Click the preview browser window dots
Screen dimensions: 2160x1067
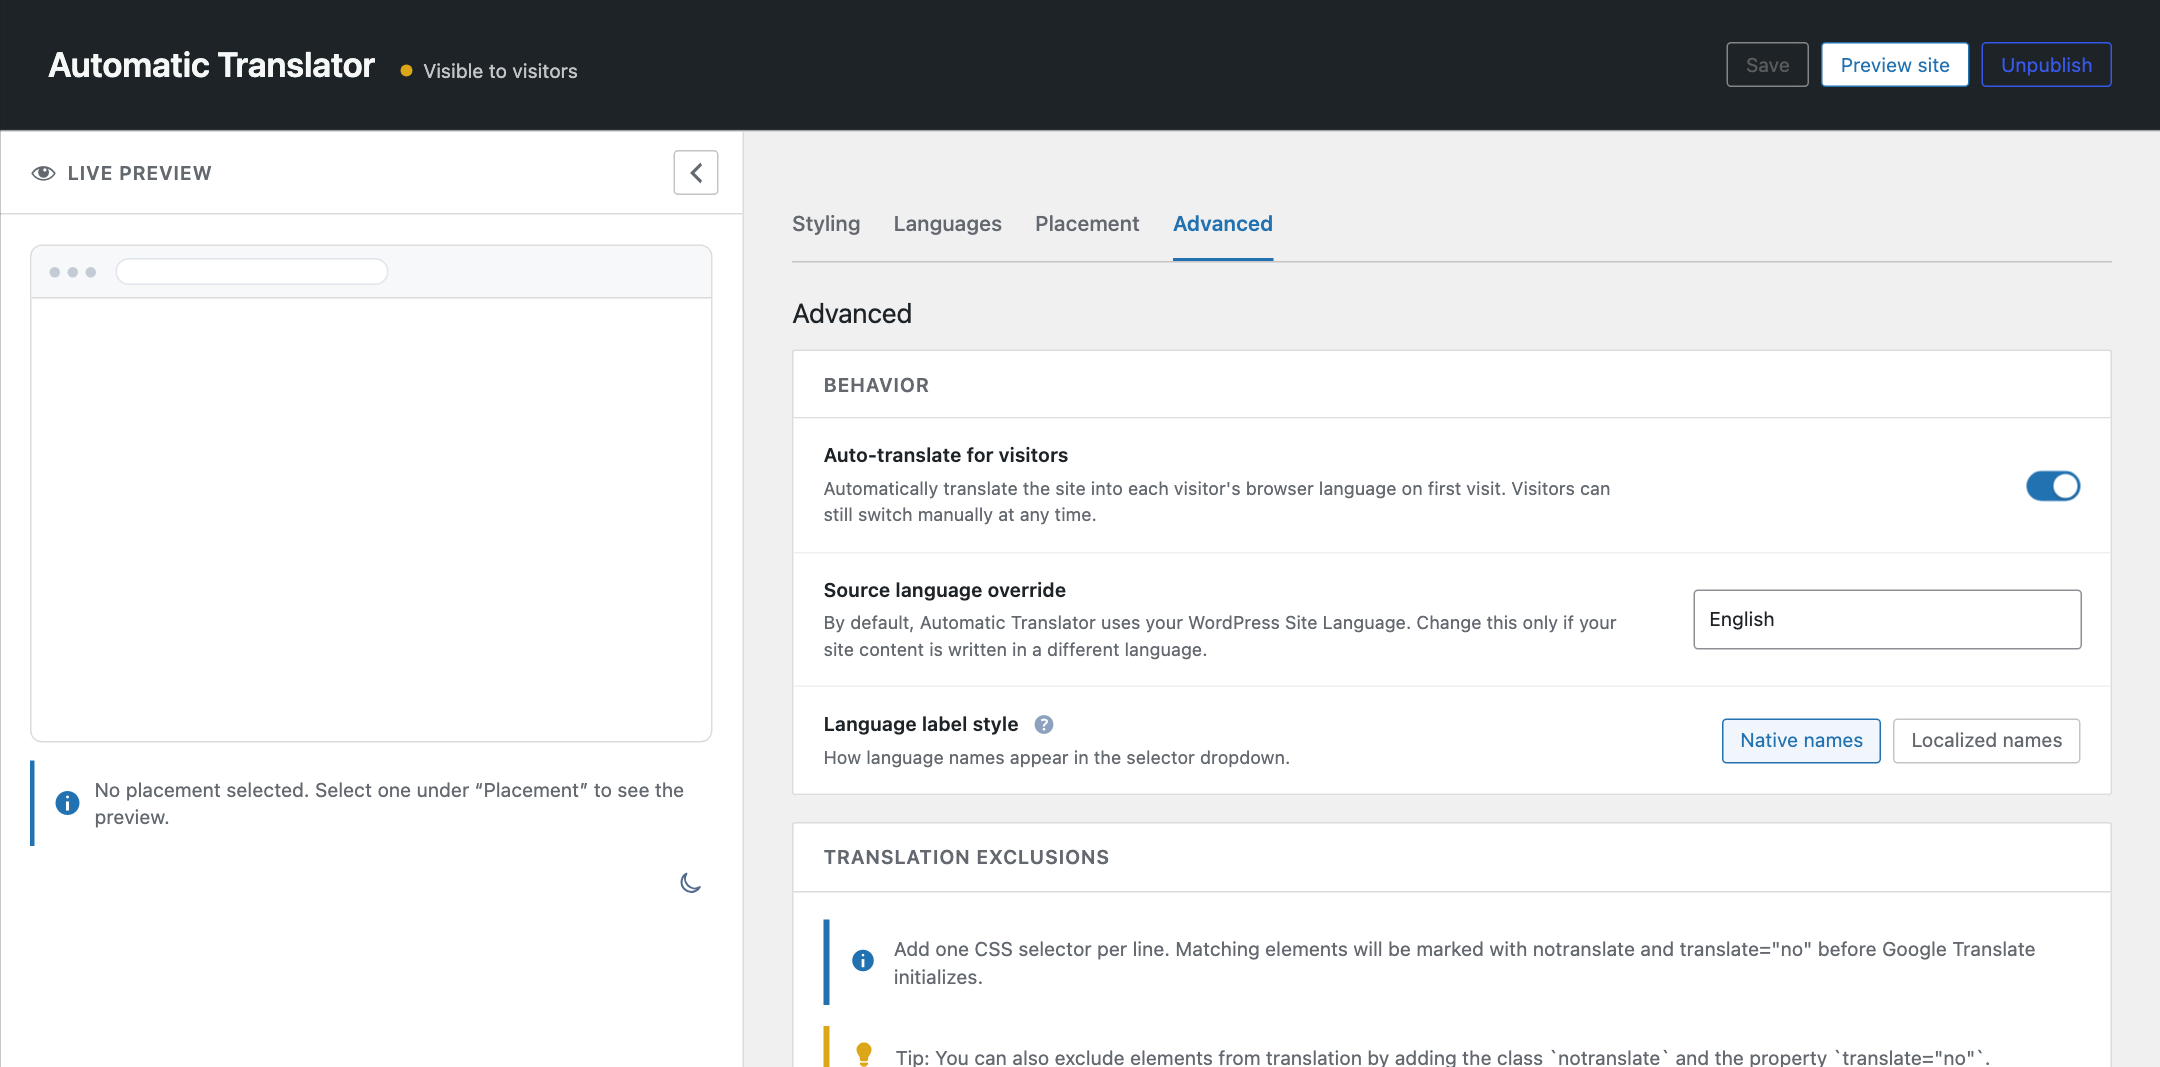pyautogui.click(x=72, y=272)
